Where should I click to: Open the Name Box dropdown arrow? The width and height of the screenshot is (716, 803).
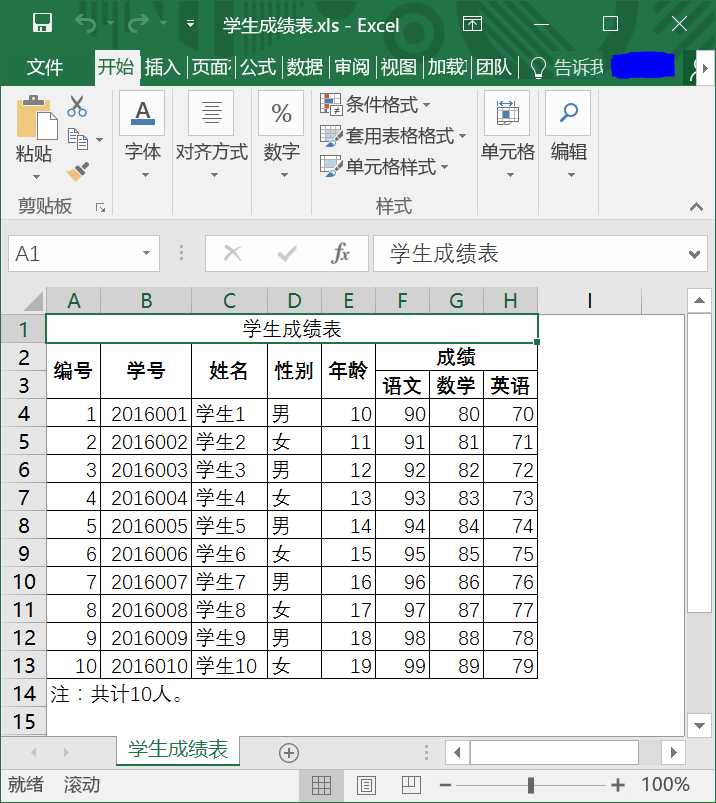[146, 253]
